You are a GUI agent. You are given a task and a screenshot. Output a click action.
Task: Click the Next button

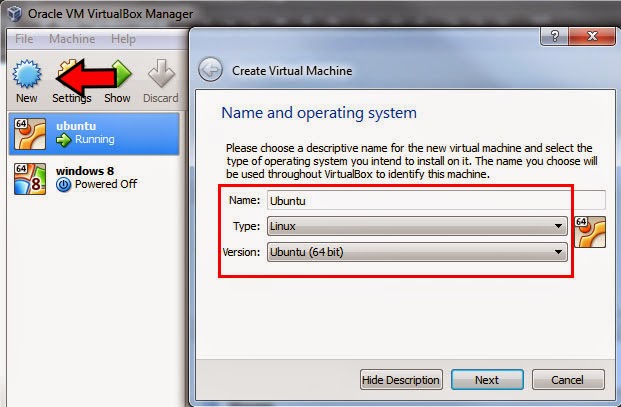487,380
